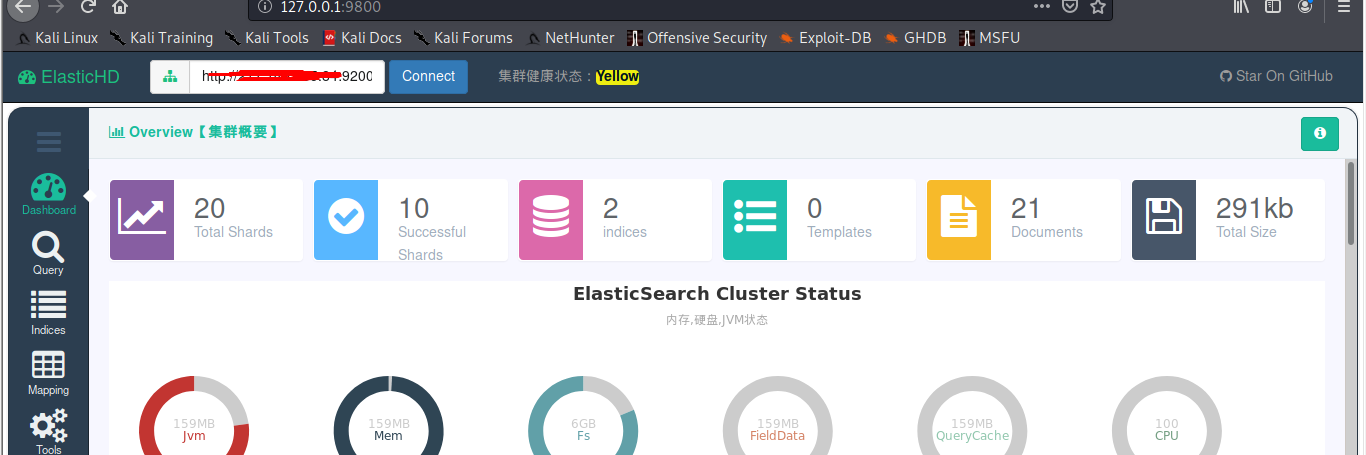1366x455 pixels.
Task: Click the Mem donut gauge
Action: coord(388,415)
